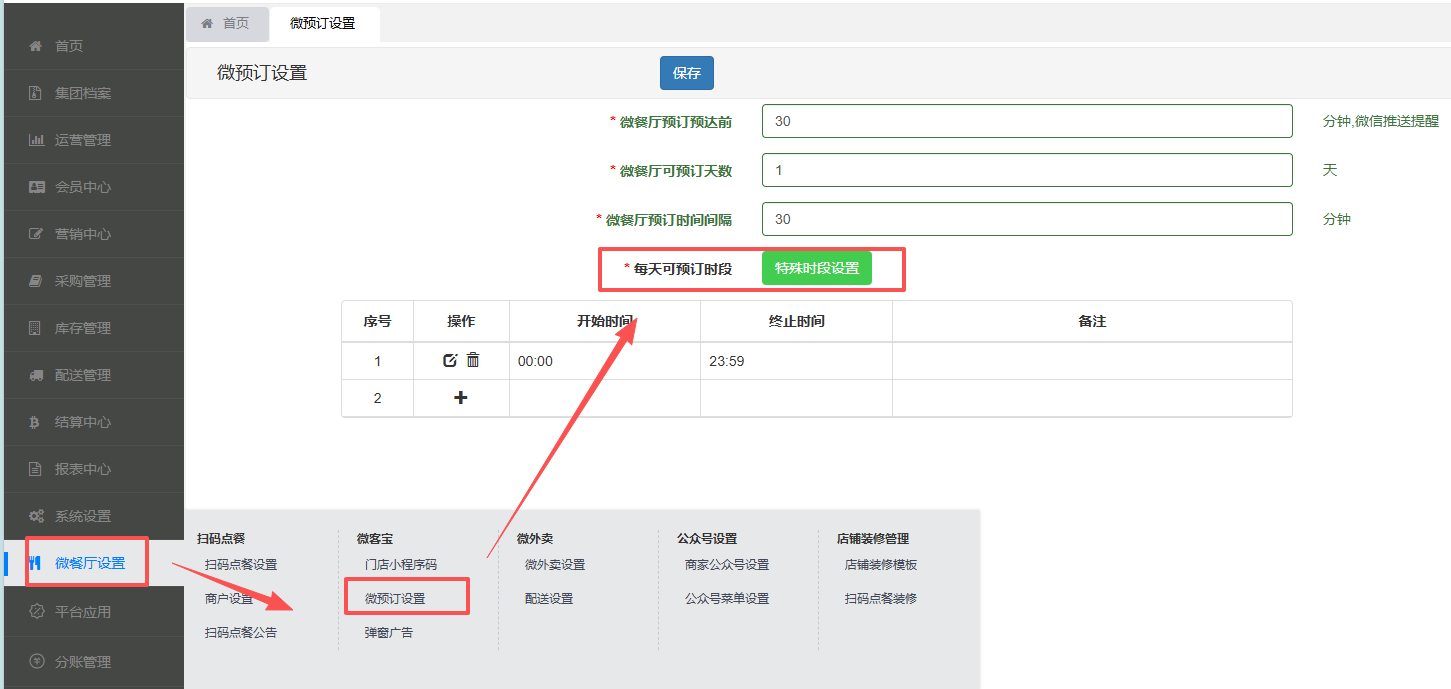The image size is (1451, 689).
Task: Open 扫码点餐设置 in the flyout menu
Action: pyautogui.click(x=241, y=565)
